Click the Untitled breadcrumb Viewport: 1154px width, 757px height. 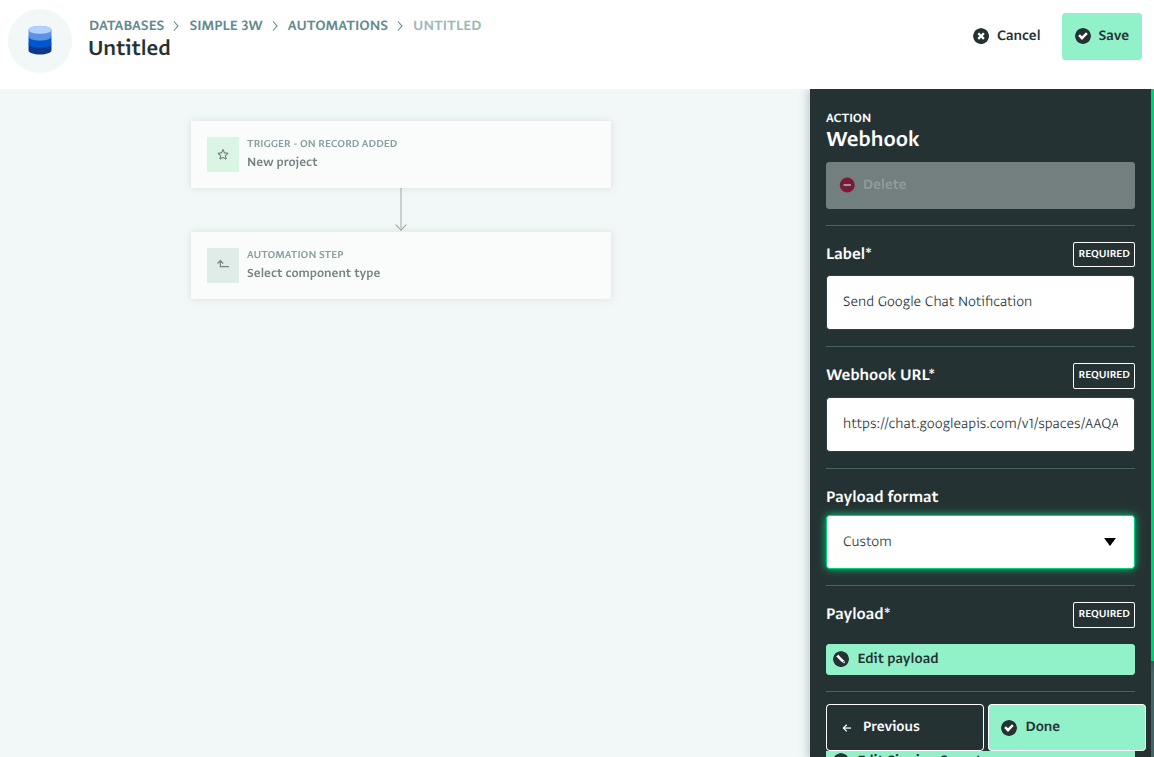447,25
